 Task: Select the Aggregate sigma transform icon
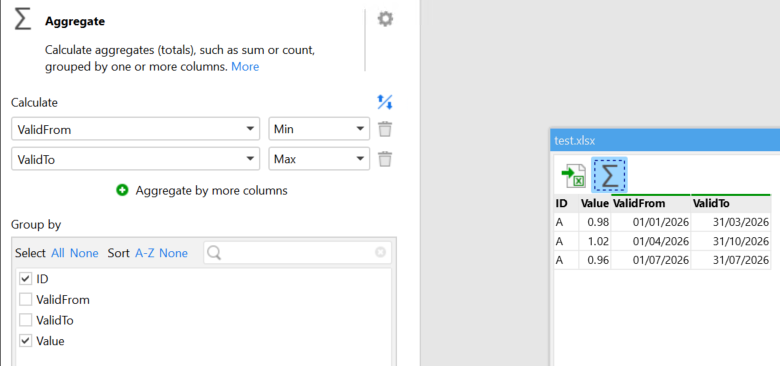(x=609, y=175)
